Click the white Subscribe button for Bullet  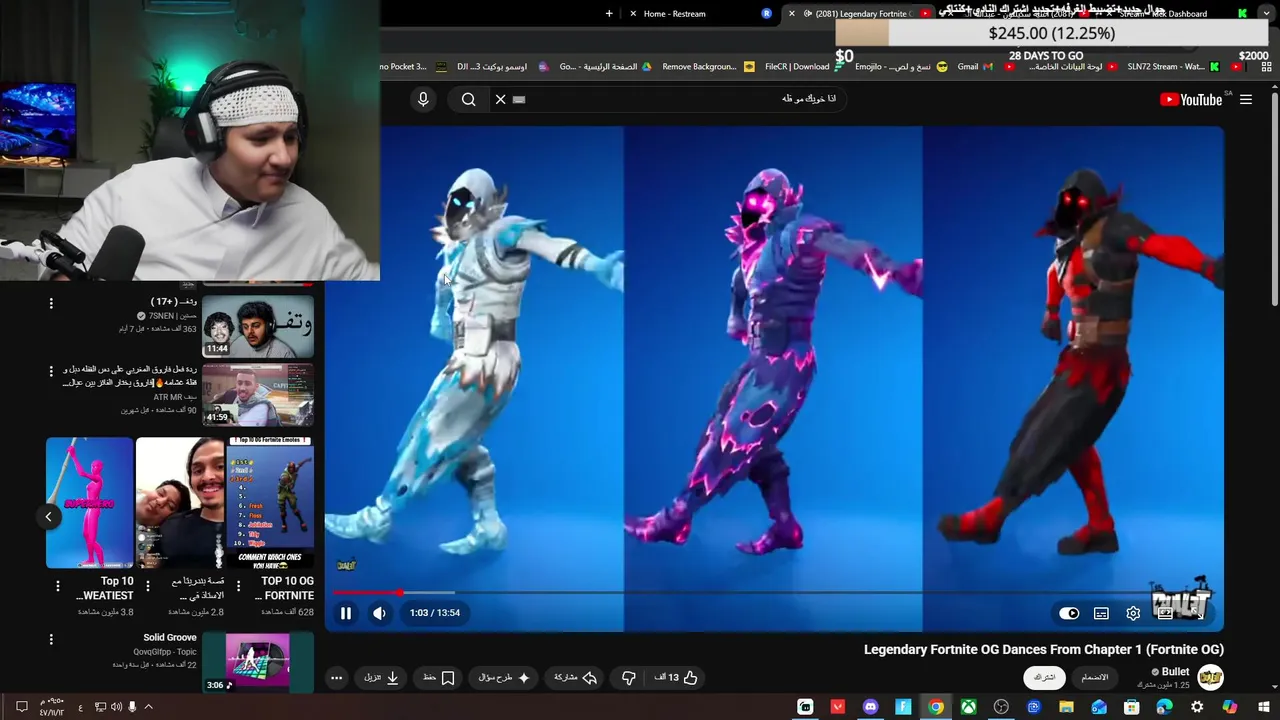point(1044,678)
